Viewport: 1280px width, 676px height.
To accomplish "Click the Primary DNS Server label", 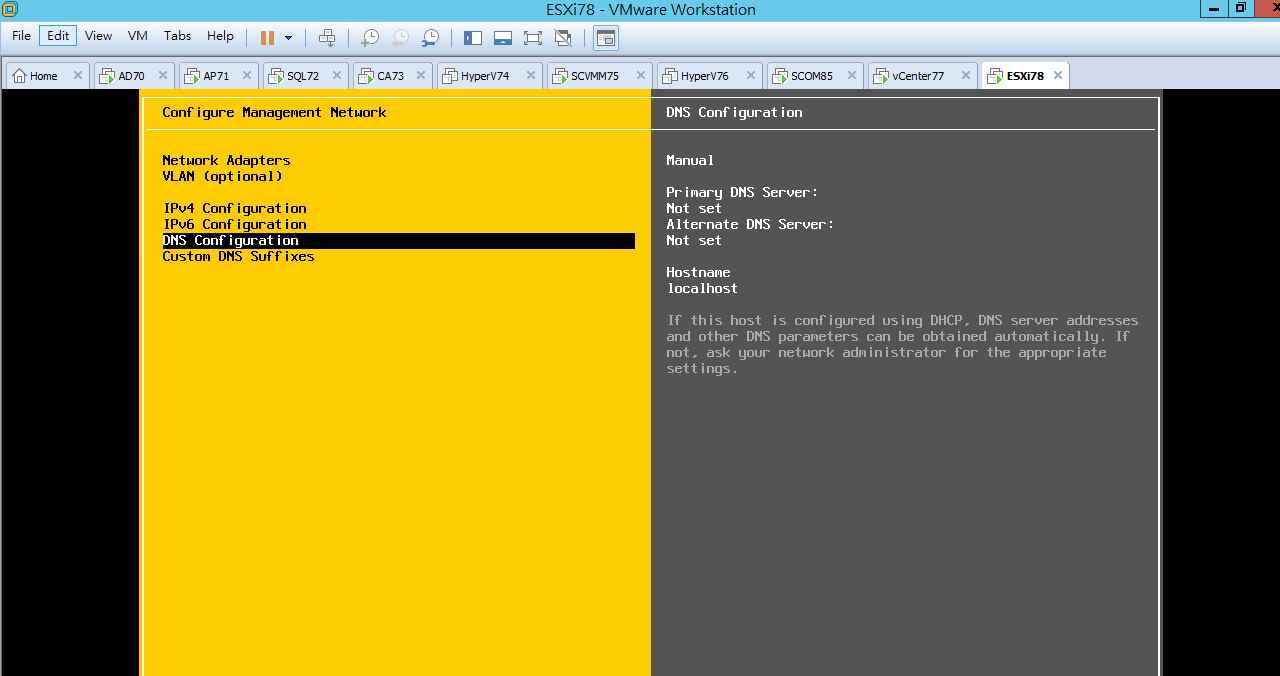I will (x=742, y=192).
